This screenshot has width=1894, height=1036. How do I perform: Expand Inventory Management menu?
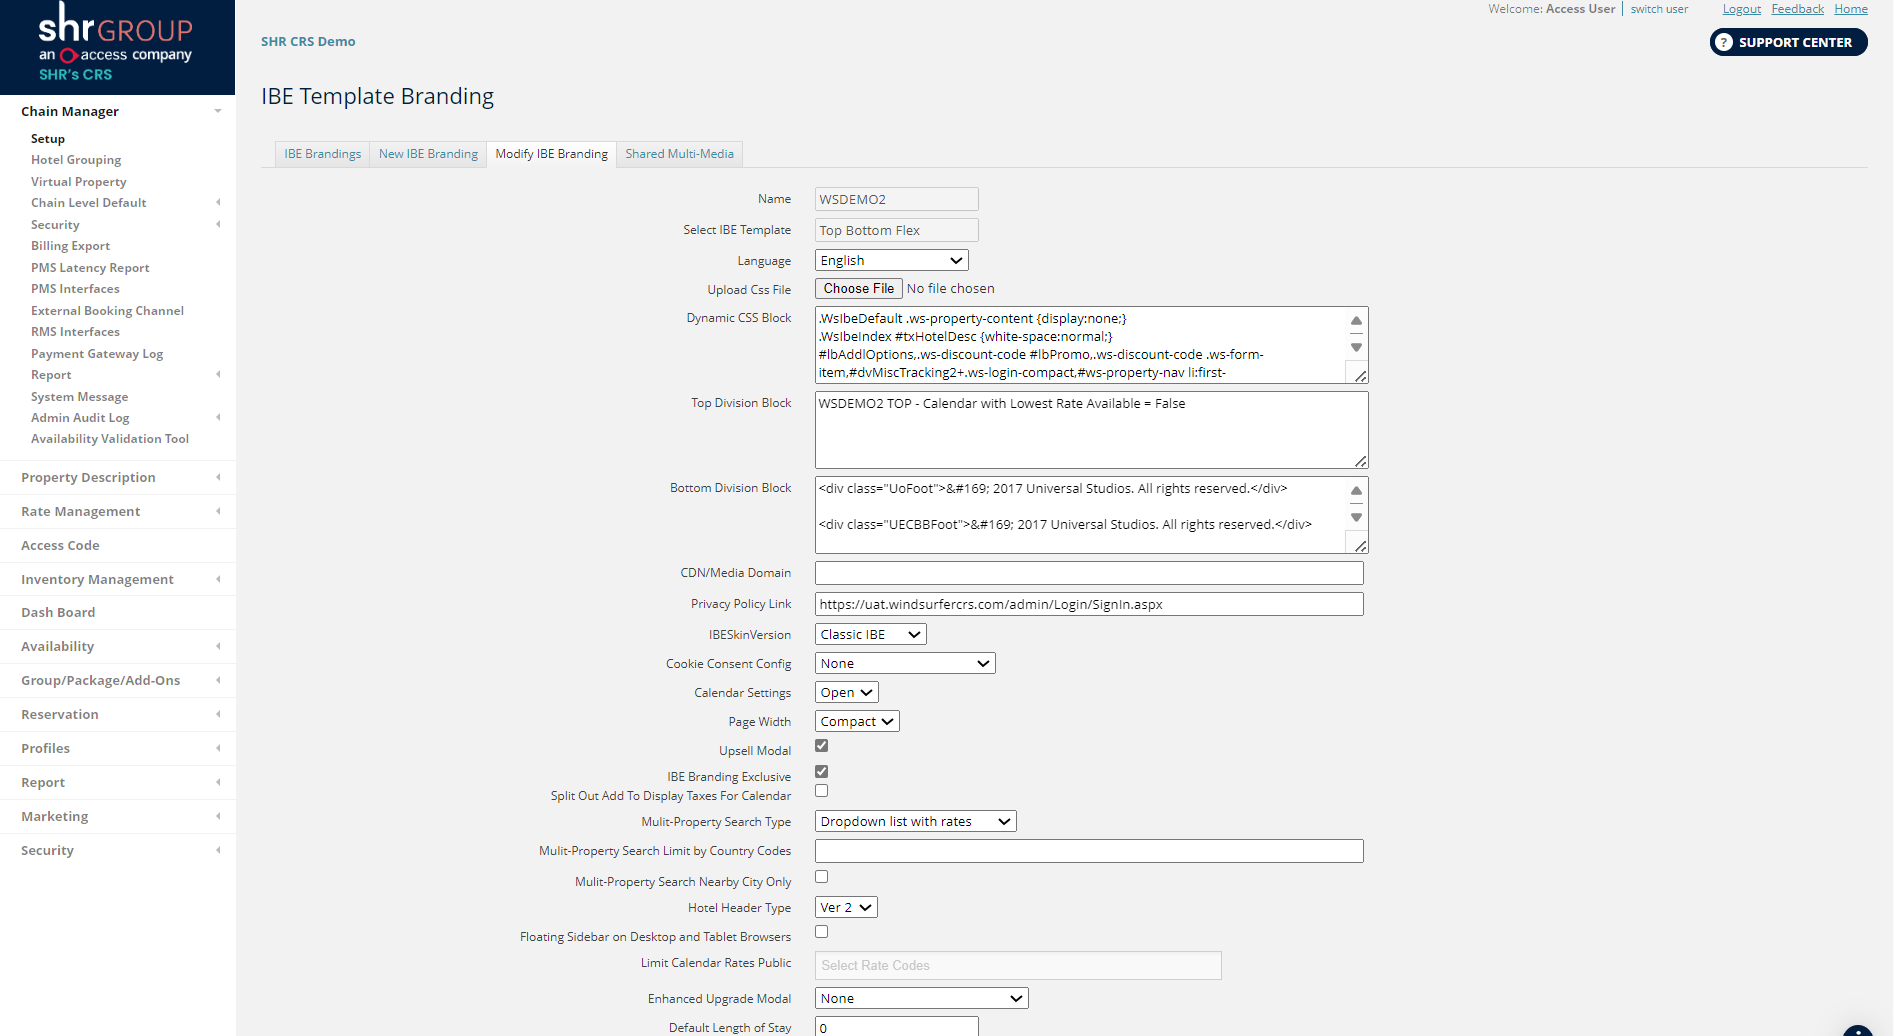[118, 579]
